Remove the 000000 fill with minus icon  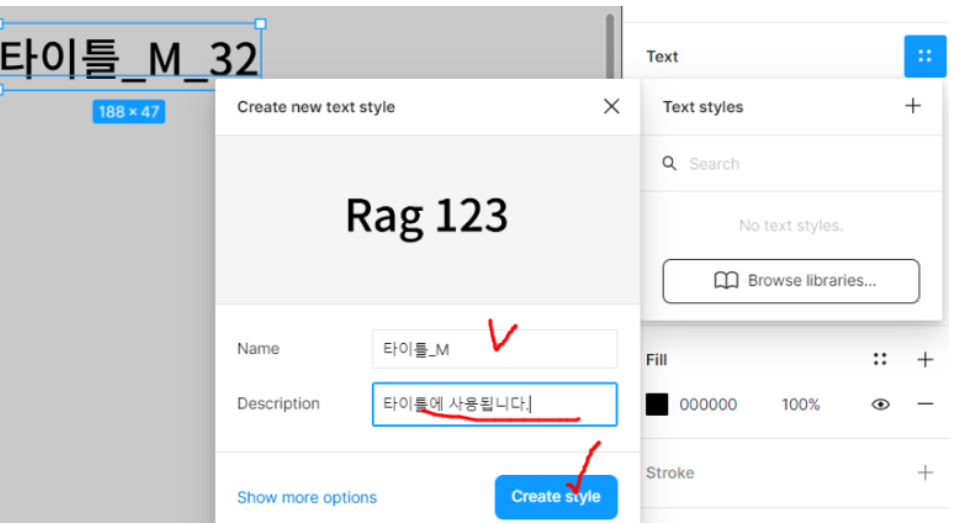pyautogui.click(x=925, y=404)
